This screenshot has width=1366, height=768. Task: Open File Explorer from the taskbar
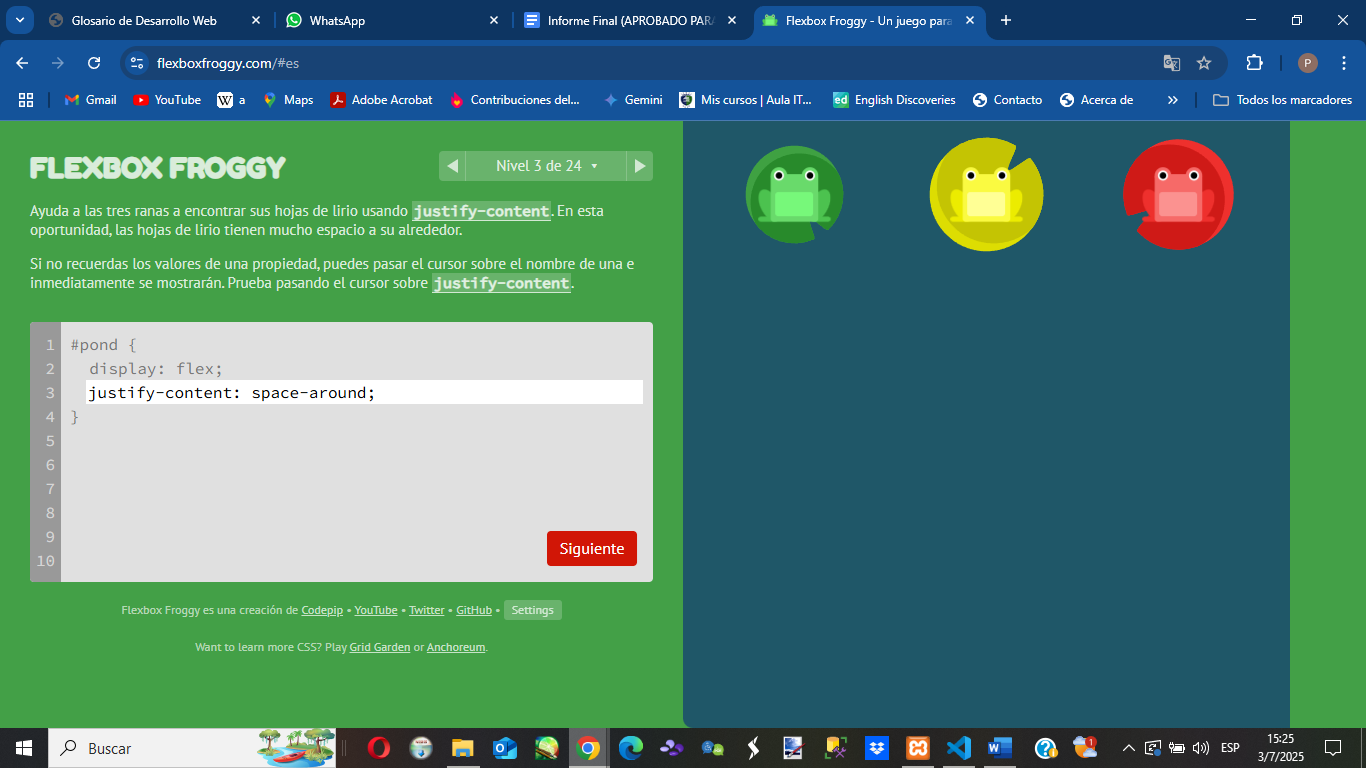pos(462,748)
